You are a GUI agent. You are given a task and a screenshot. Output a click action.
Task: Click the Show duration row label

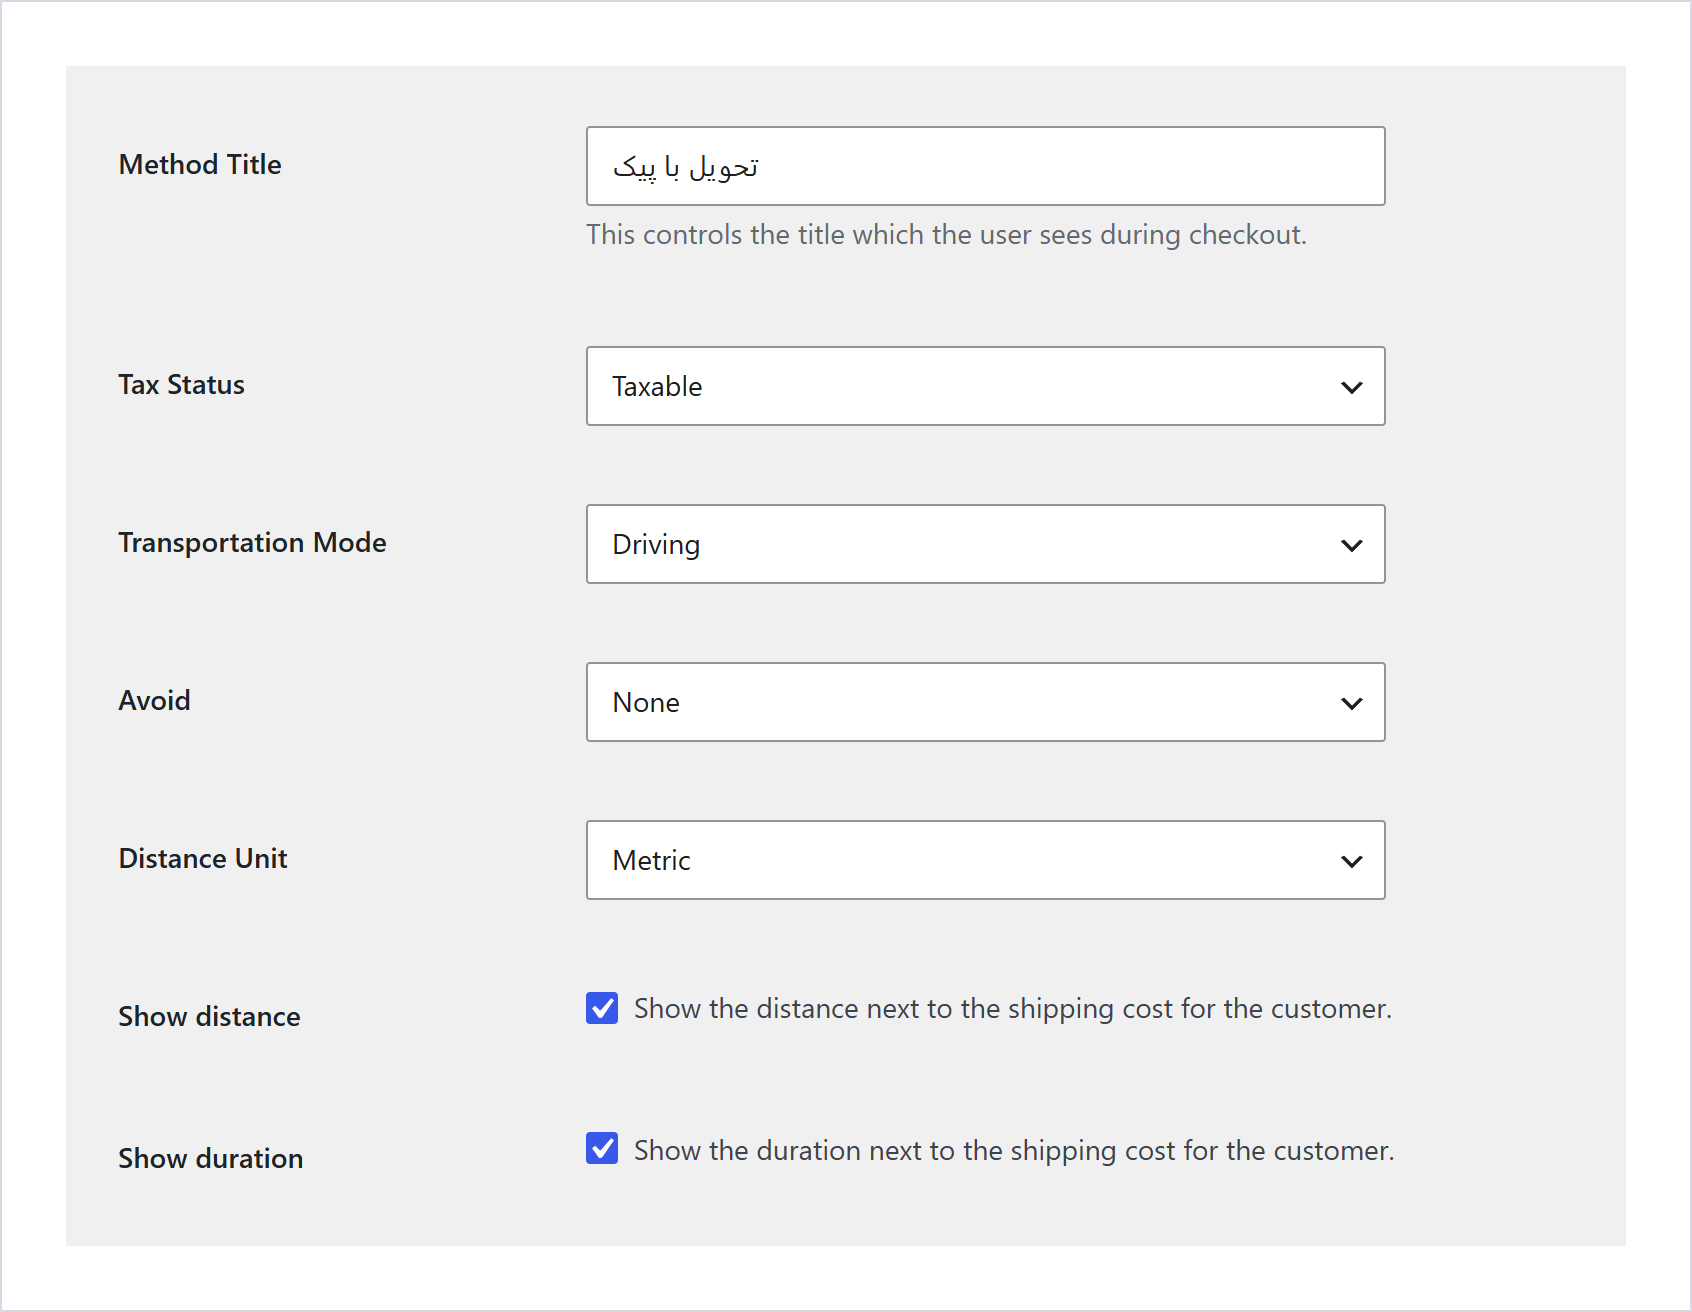coord(210,1158)
